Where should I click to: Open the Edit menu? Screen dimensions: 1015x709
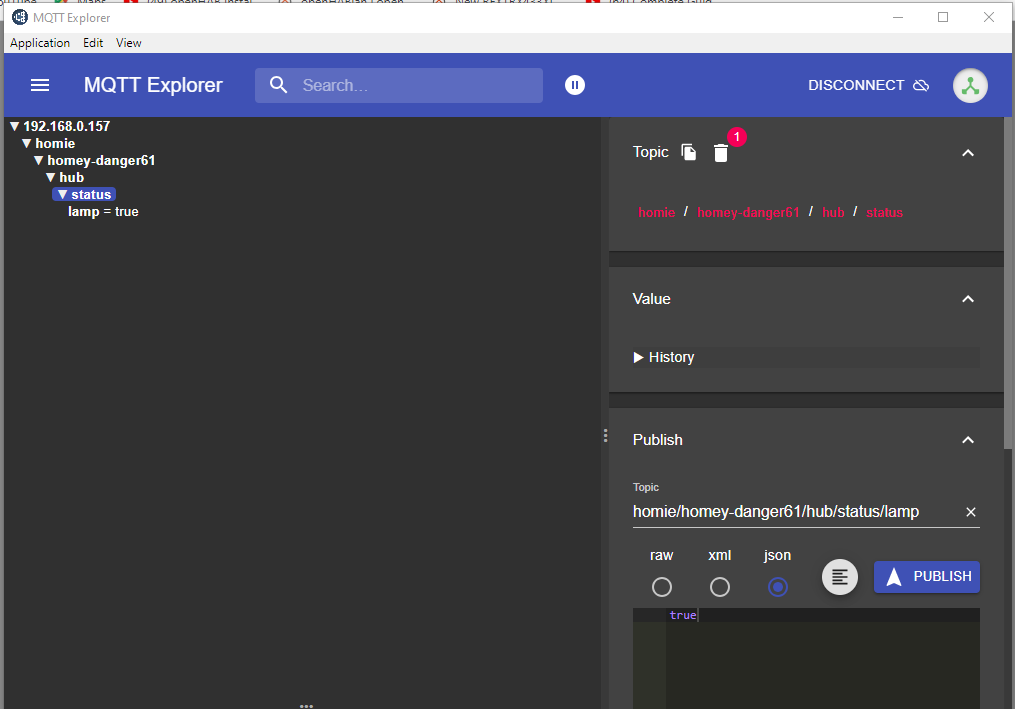click(x=93, y=43)
